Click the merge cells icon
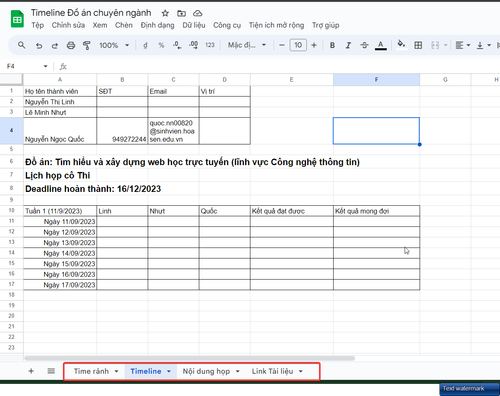 tap(435, 45)
